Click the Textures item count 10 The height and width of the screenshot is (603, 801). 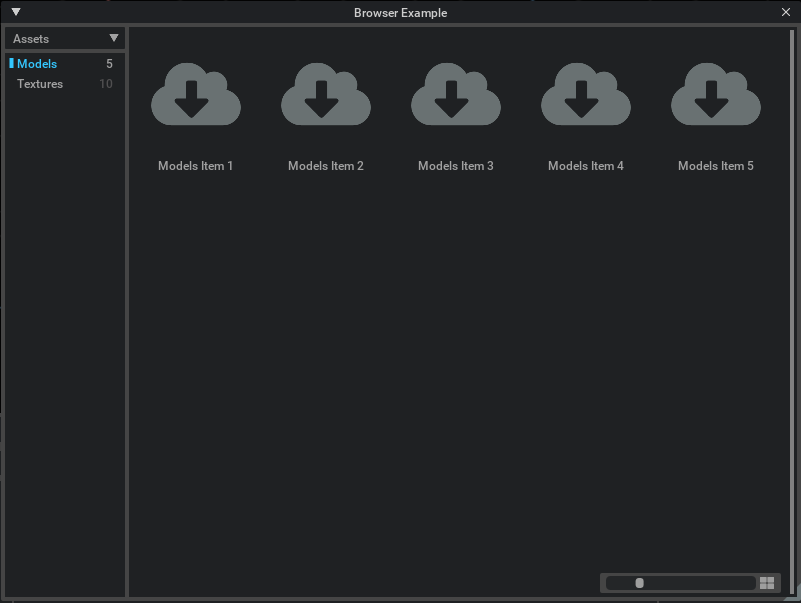107,84
